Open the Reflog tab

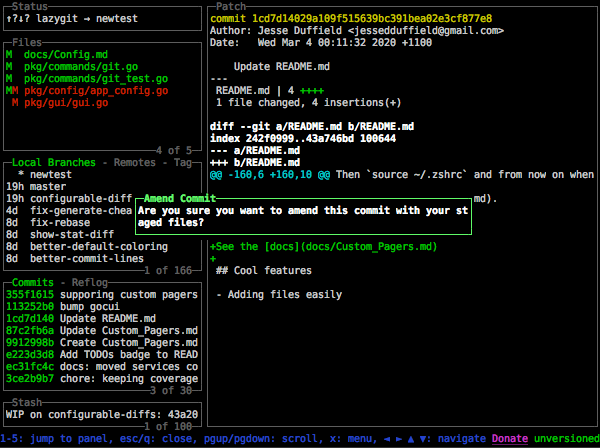click(90, 282)
